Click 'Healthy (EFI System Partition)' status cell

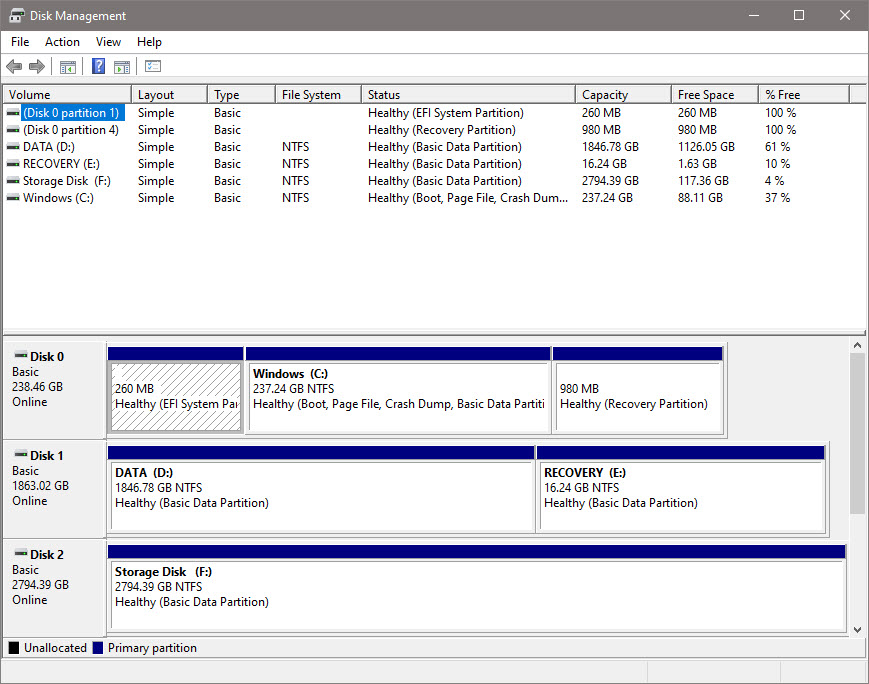(x=446, y=113)
